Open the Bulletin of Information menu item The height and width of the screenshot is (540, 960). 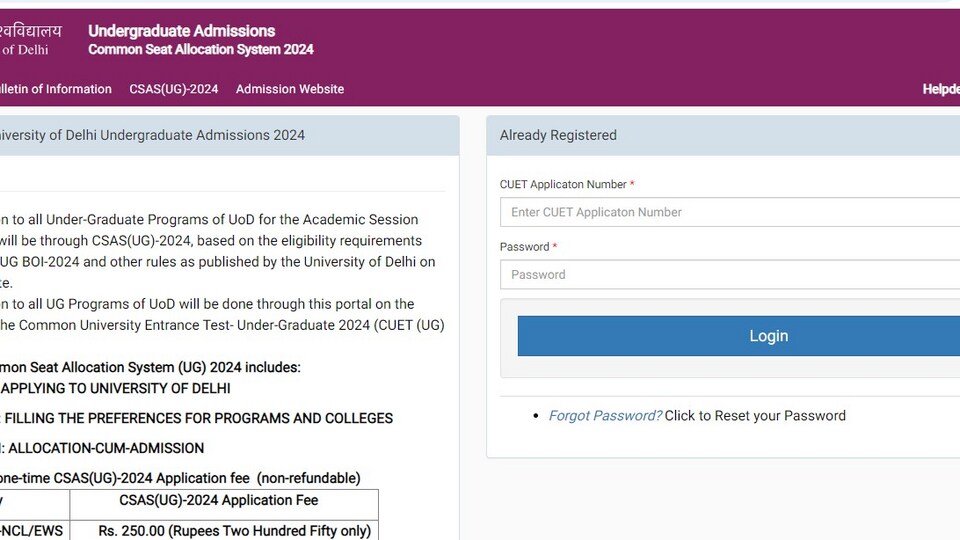56,89
